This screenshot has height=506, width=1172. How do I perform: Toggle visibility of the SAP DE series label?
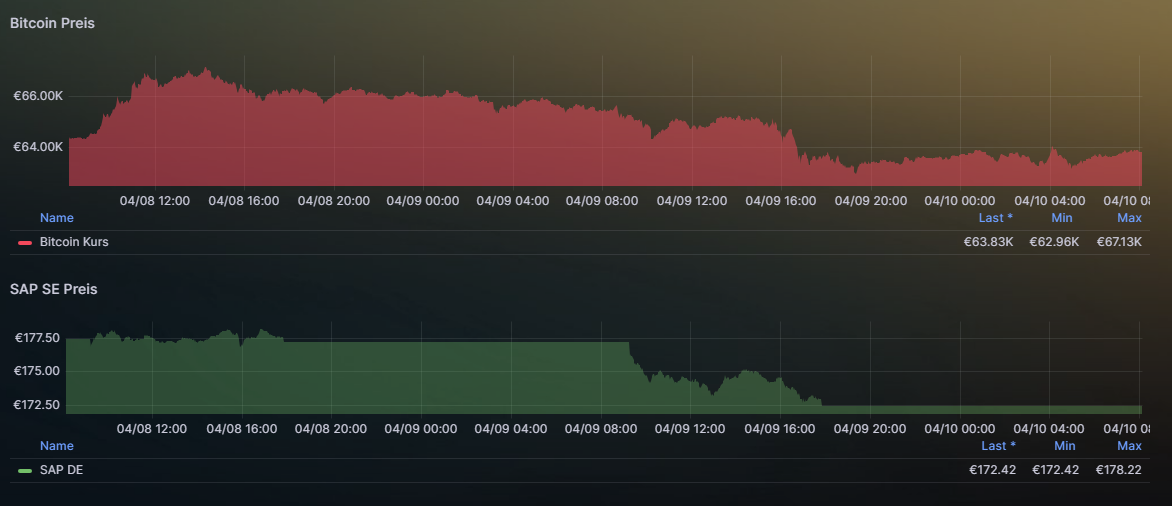point(61,470)
